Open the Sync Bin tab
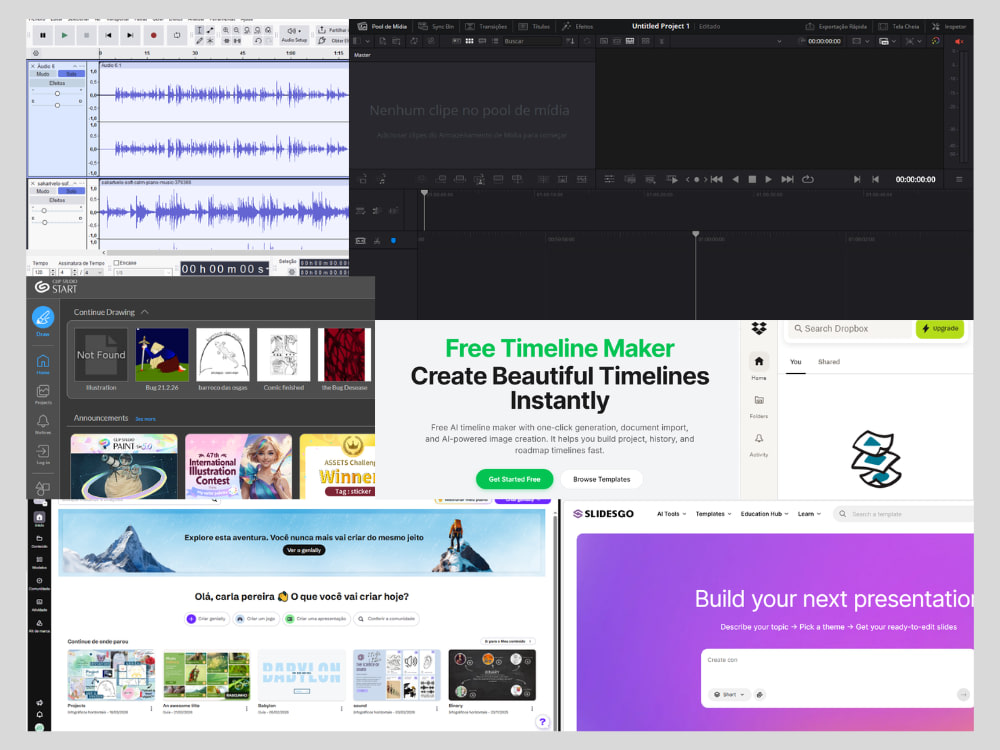 tap(437, 26)
